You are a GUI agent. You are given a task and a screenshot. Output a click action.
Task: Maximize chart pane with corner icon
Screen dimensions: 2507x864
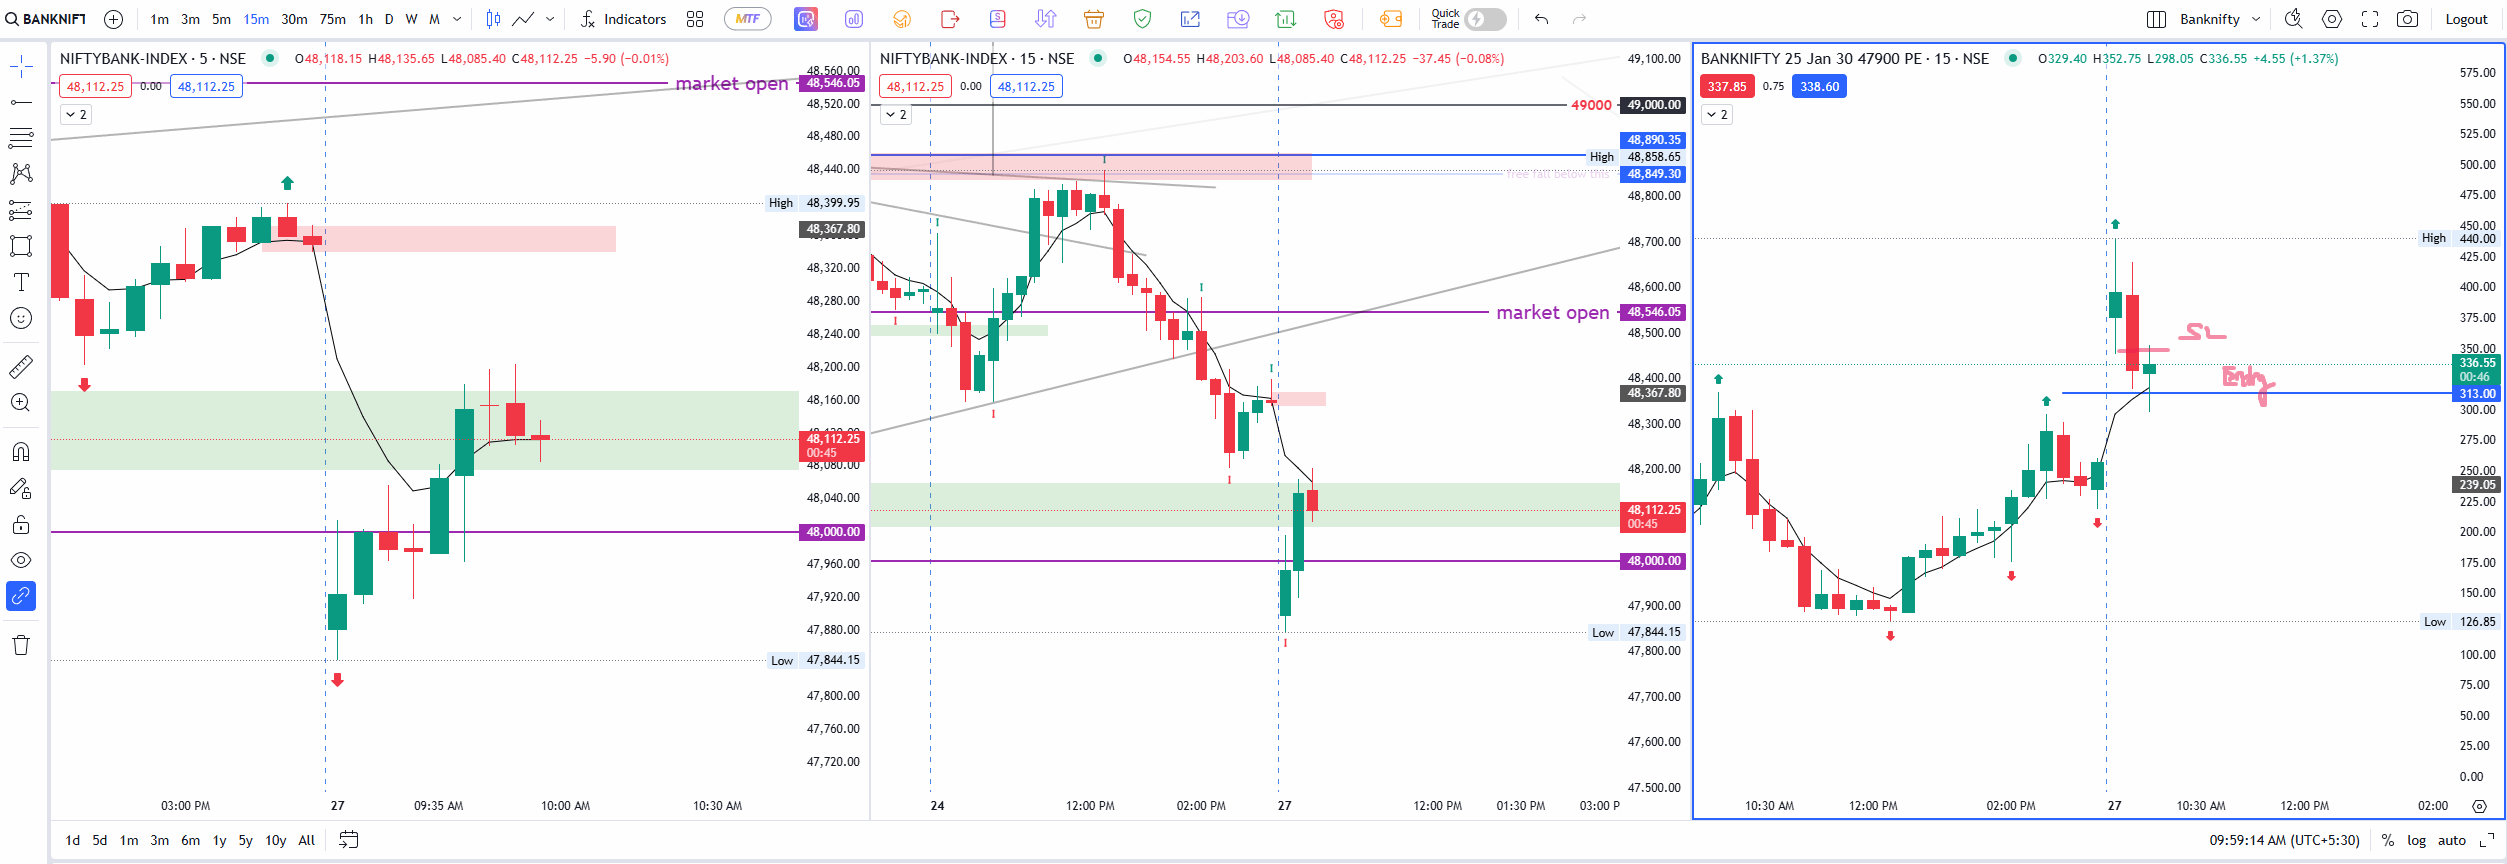tap(2487, 840)
